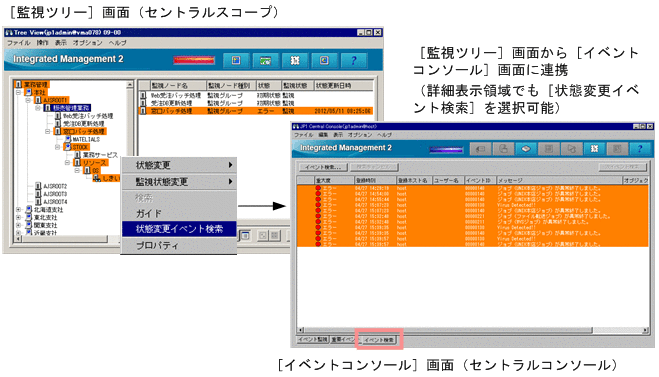Viewport: 659px width, 377px height.
Task: Click the tree pane scroll-up arrow
Action: [x=130, y=85]
